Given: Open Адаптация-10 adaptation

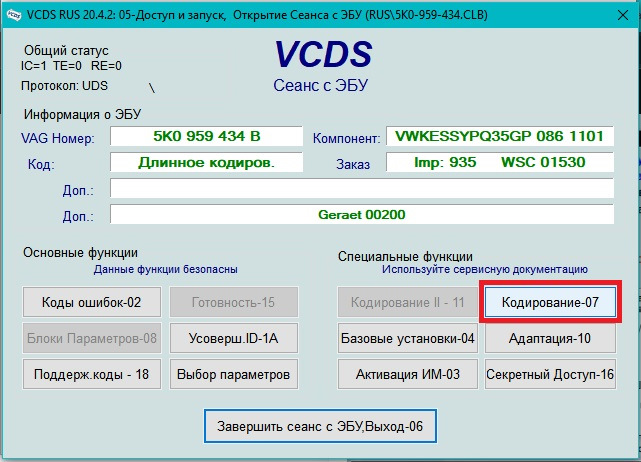Looking at the screenshot, I should (x=550, y=338).
